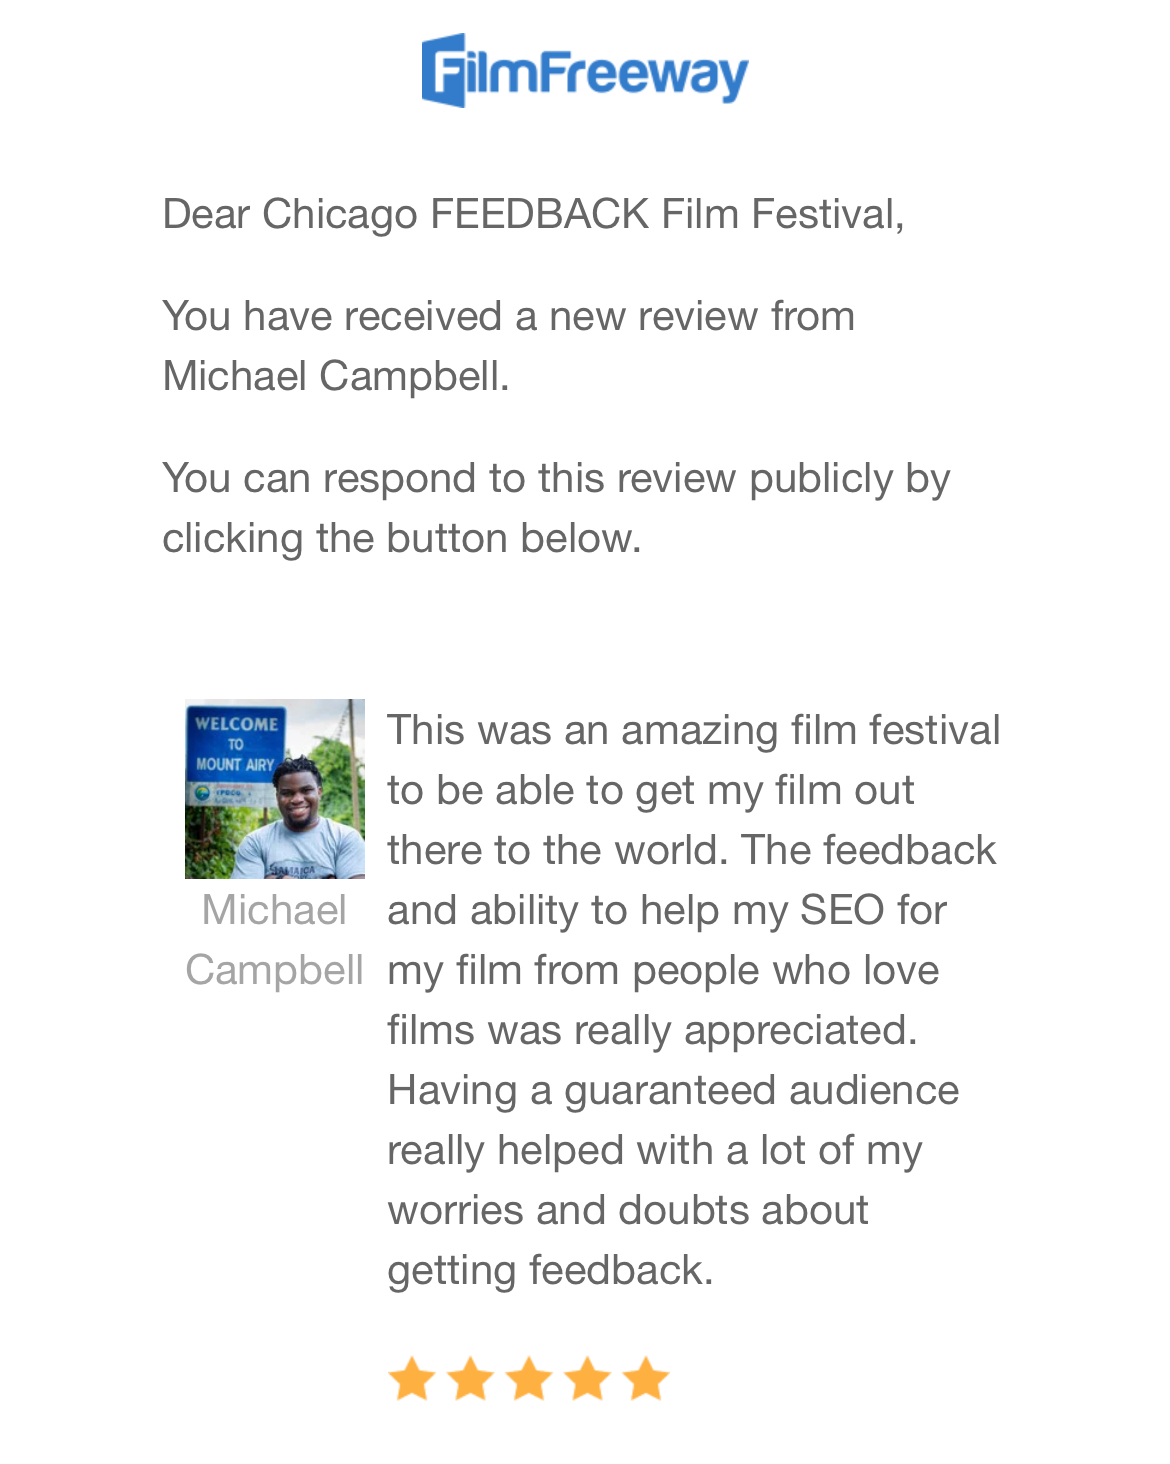This screenshot has width=1170, height=1464.
Task: Select the first rating star
Action: coord(411,1379)
